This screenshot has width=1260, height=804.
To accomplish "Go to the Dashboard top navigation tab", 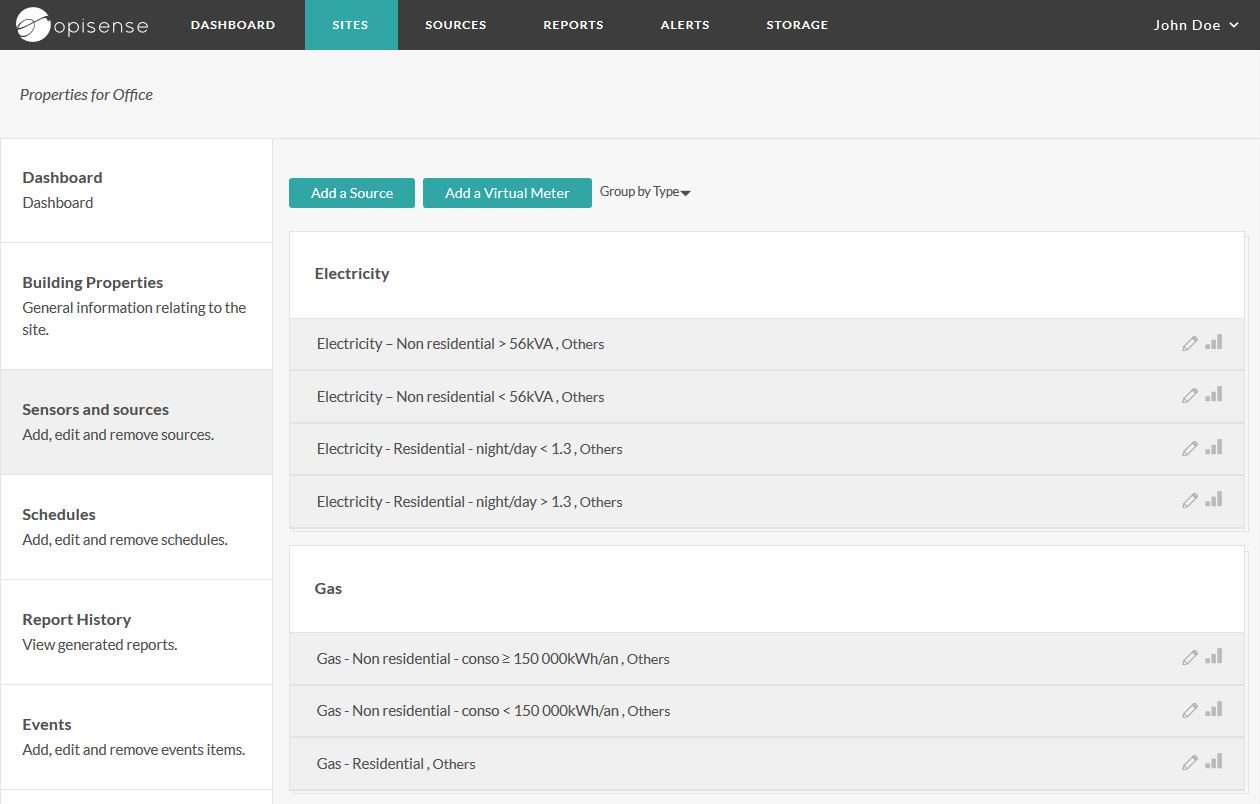I will click(233, 25).
